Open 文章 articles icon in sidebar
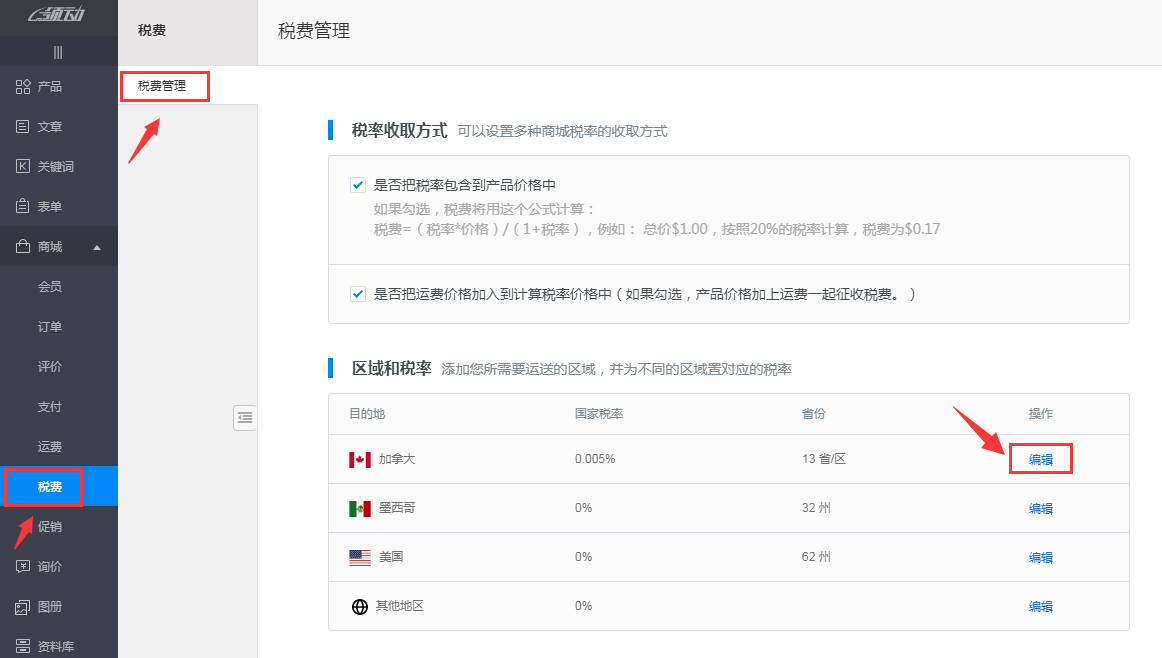The image size is (1162, 658). coord(23,127)
